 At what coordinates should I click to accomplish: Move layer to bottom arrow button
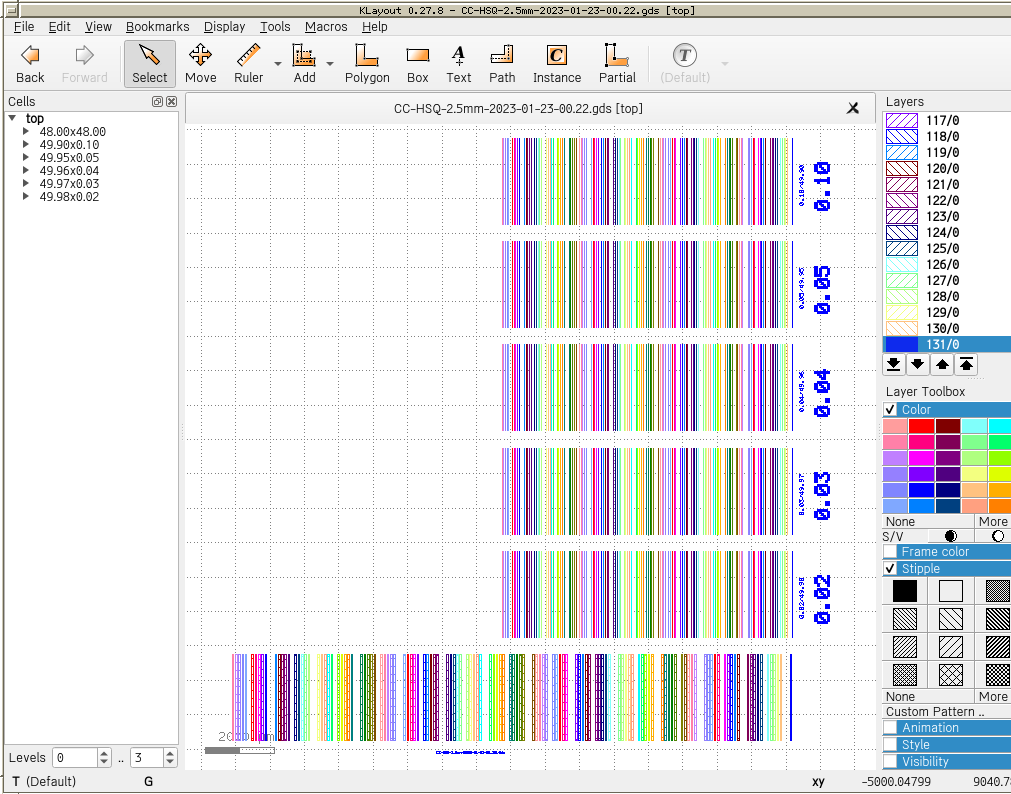coord(894,364)
